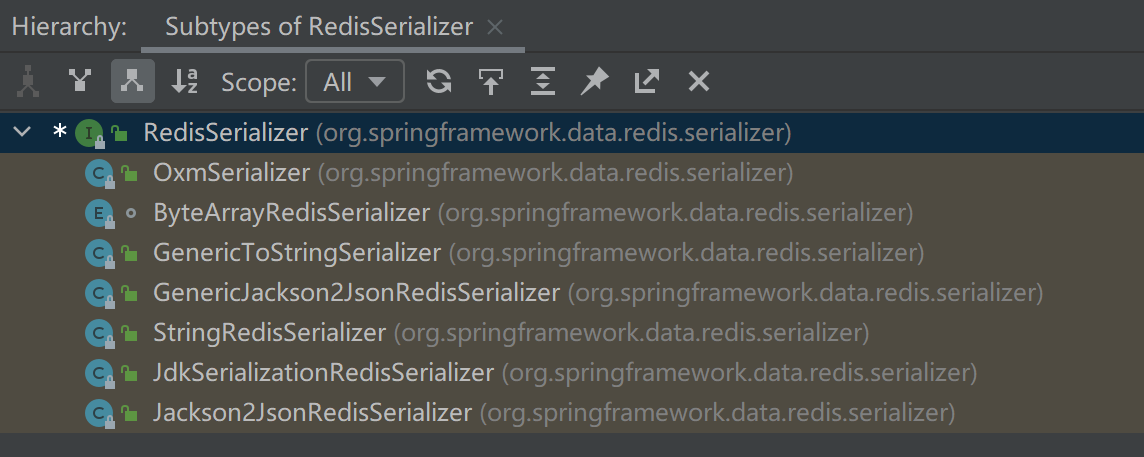Close the Subtypes of RedisSerializer tab
This screenshot has width=1144, height=457.
[x=495, y=28]
